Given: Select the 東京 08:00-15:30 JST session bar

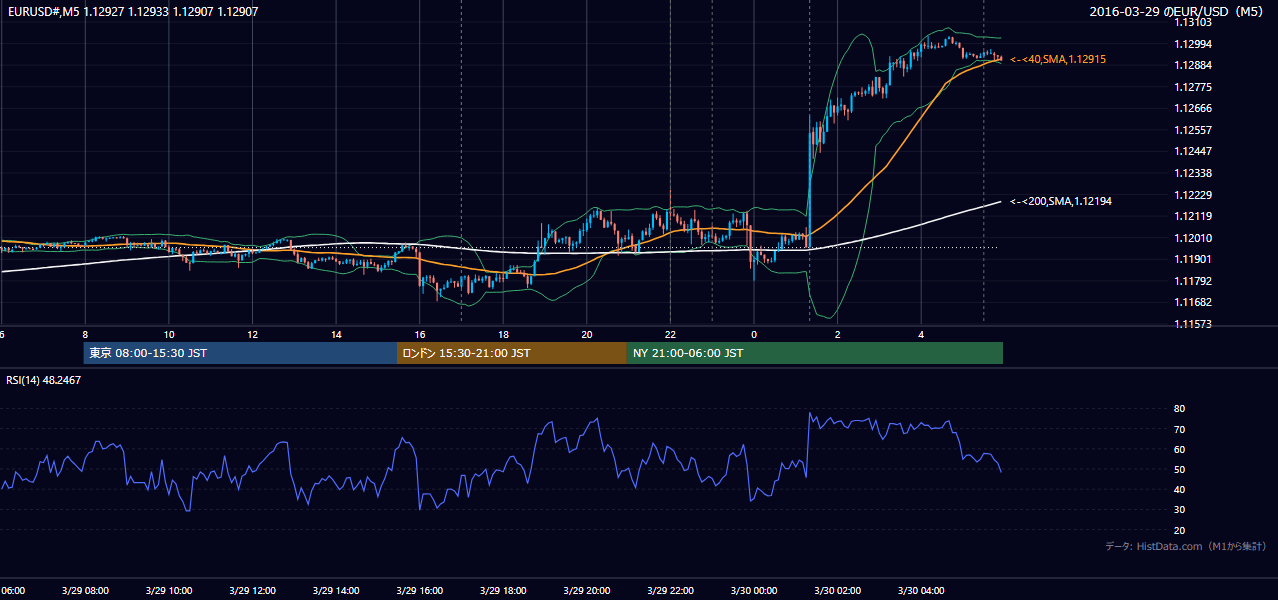Looking at the screenshot, I should click(241, 353).
